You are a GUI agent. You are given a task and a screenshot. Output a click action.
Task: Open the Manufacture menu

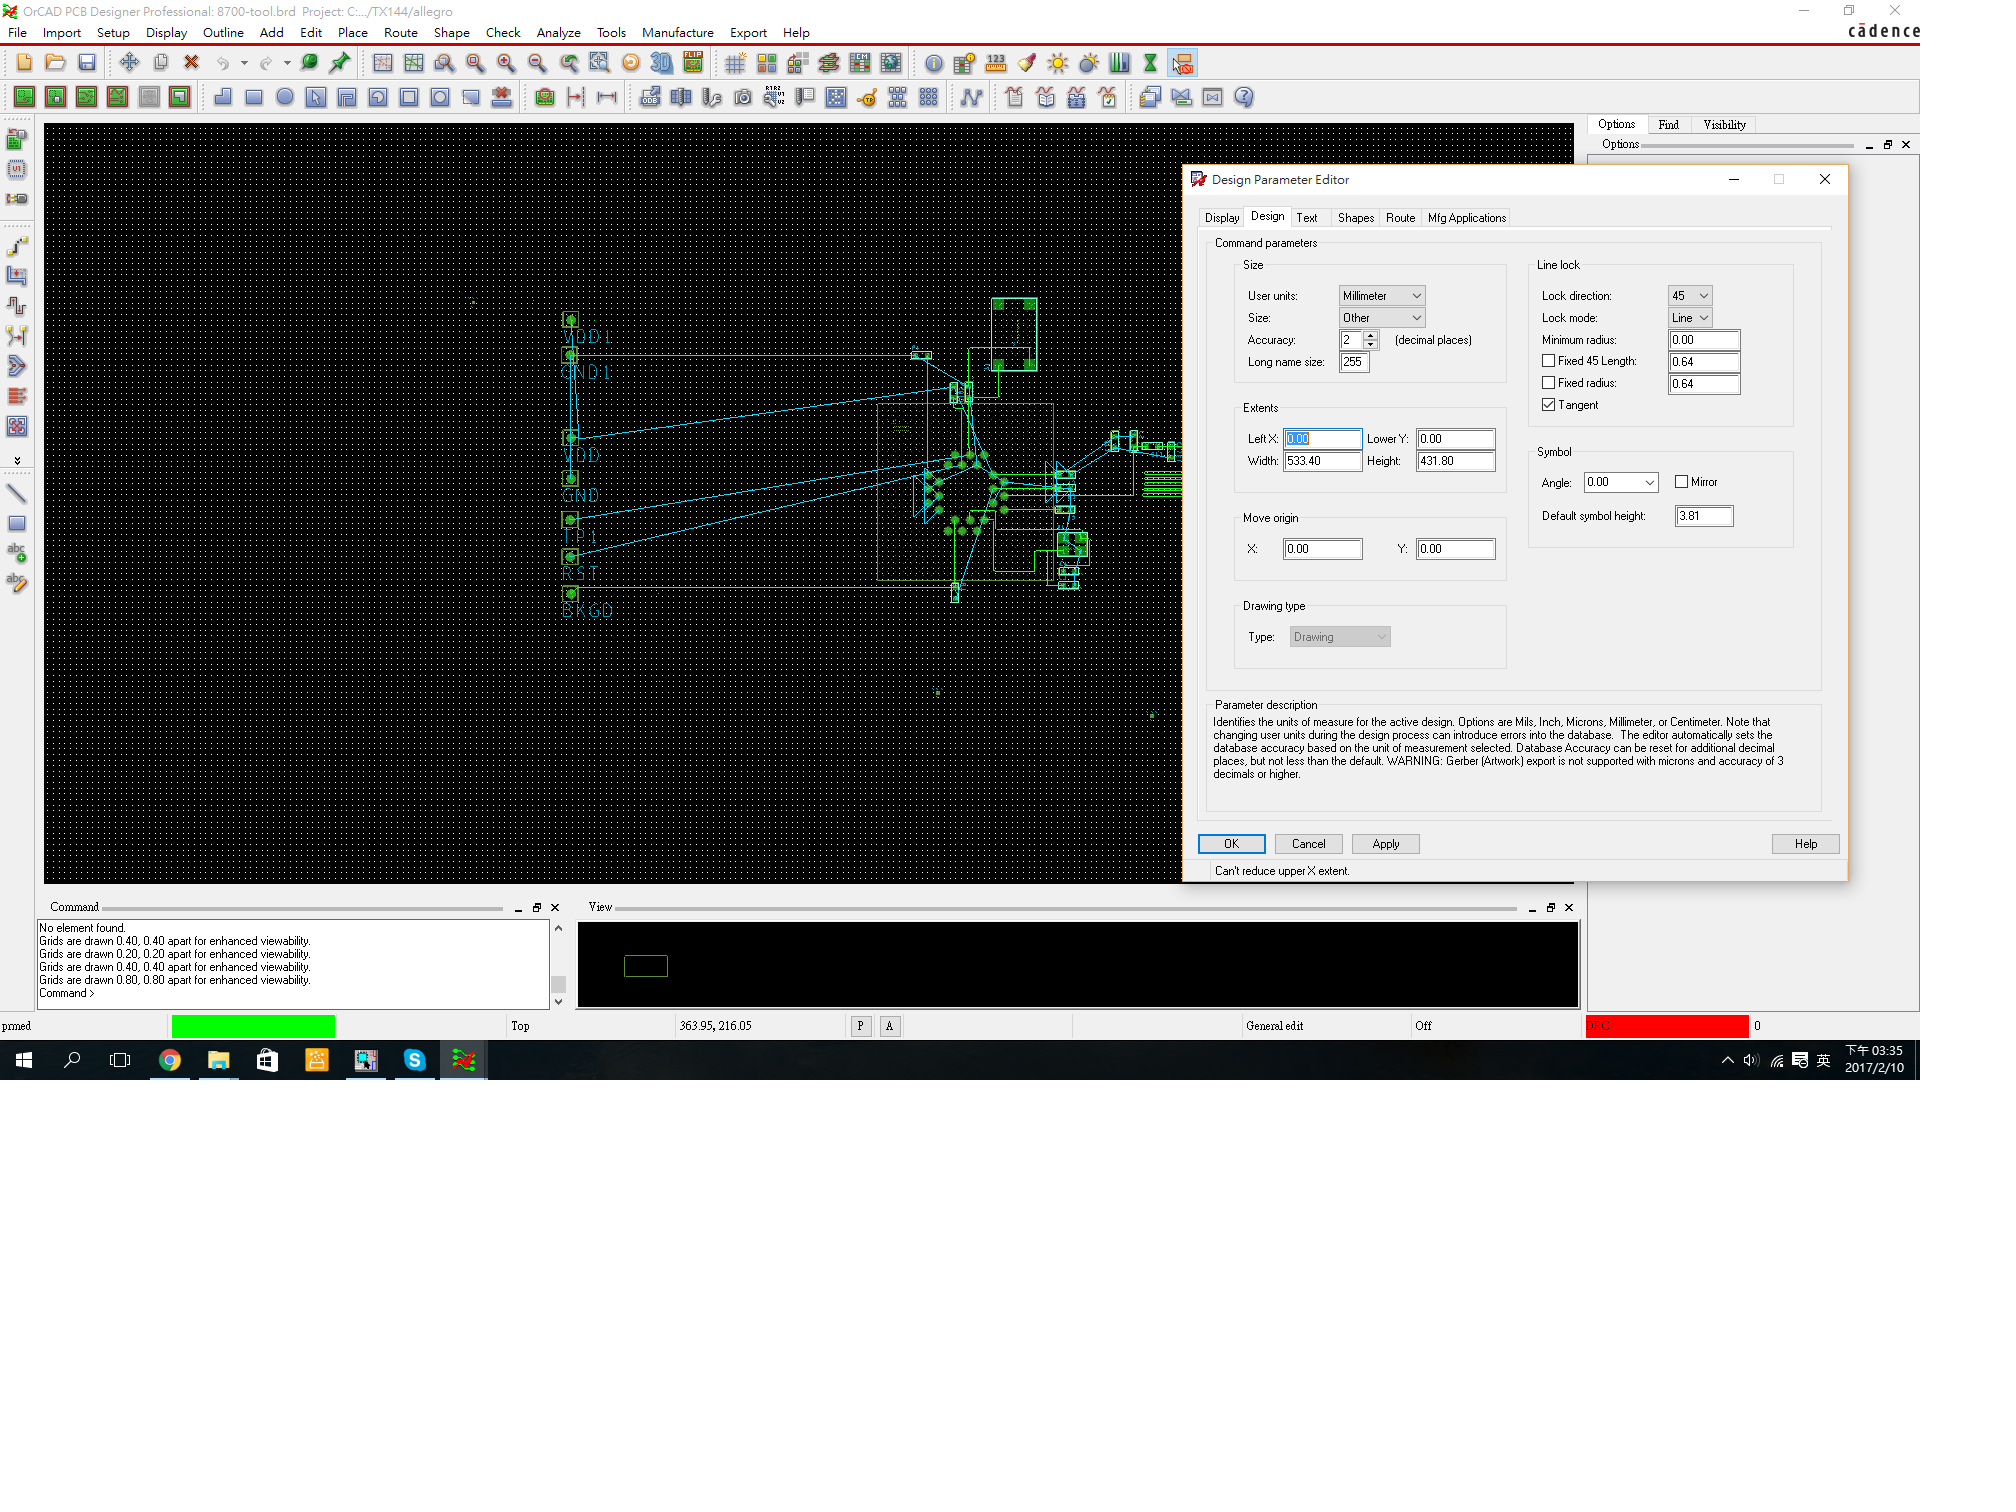coord(677,33)
